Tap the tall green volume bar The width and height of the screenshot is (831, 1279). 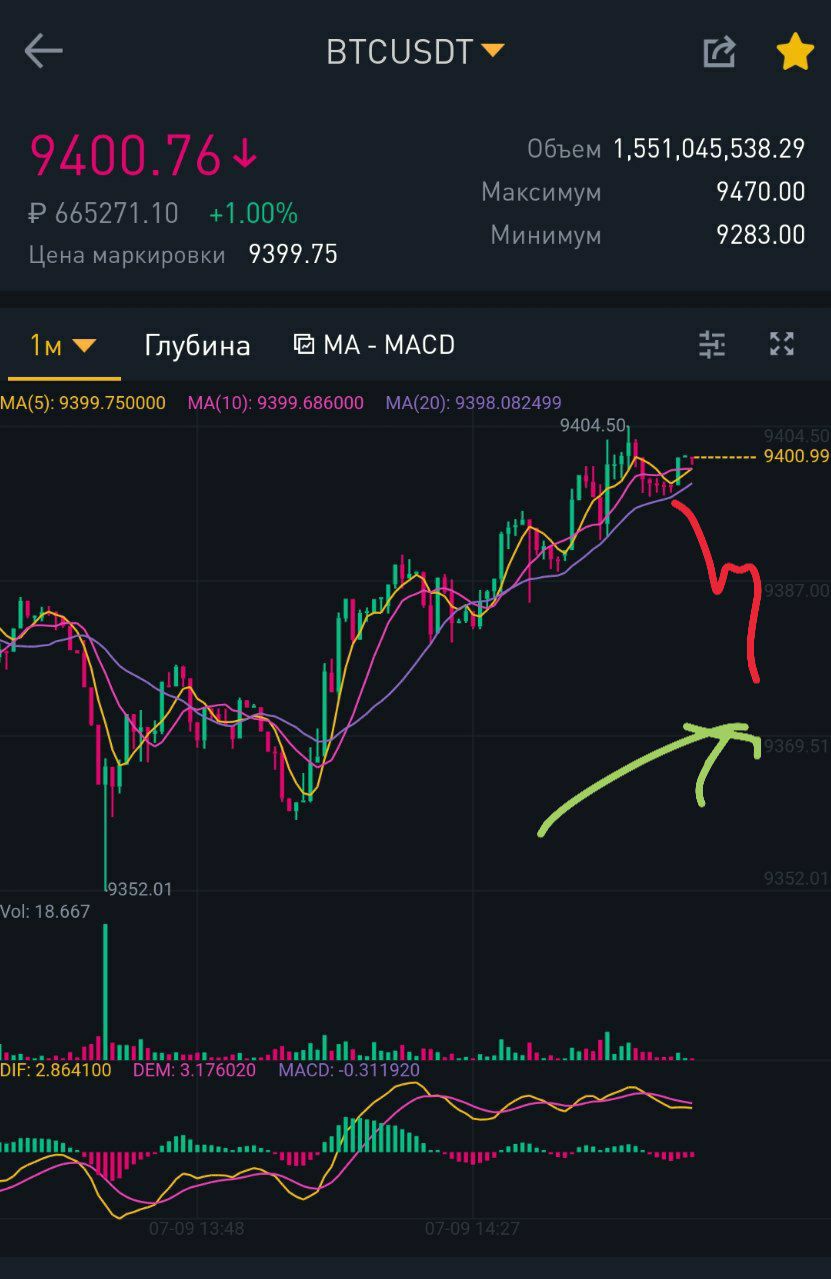tap(105, 991)
